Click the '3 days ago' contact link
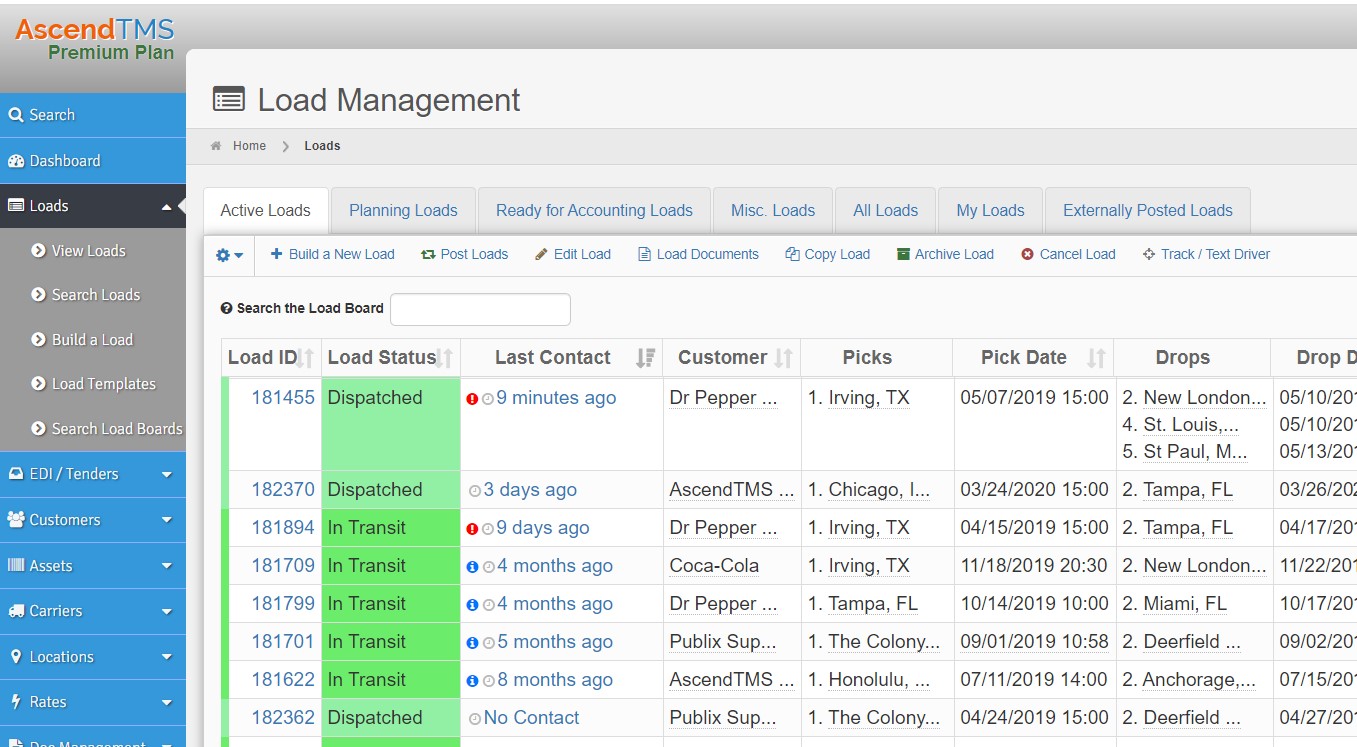1357x747 pixels. [x=530, y=490]
